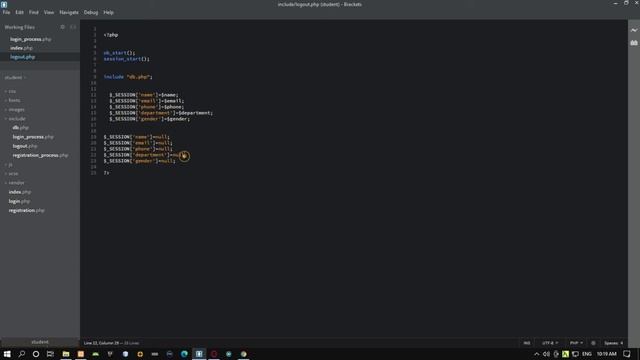This screenshot has width=640, height=360.
Task: Click the ENG language indicator
Action: pos(587,354)
